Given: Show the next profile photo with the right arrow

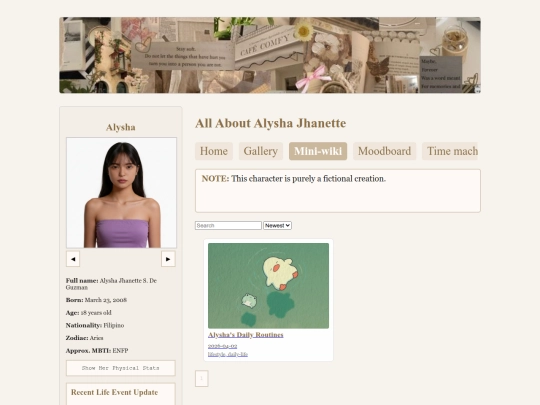Looking at the screenshot, I should (168, 259).
